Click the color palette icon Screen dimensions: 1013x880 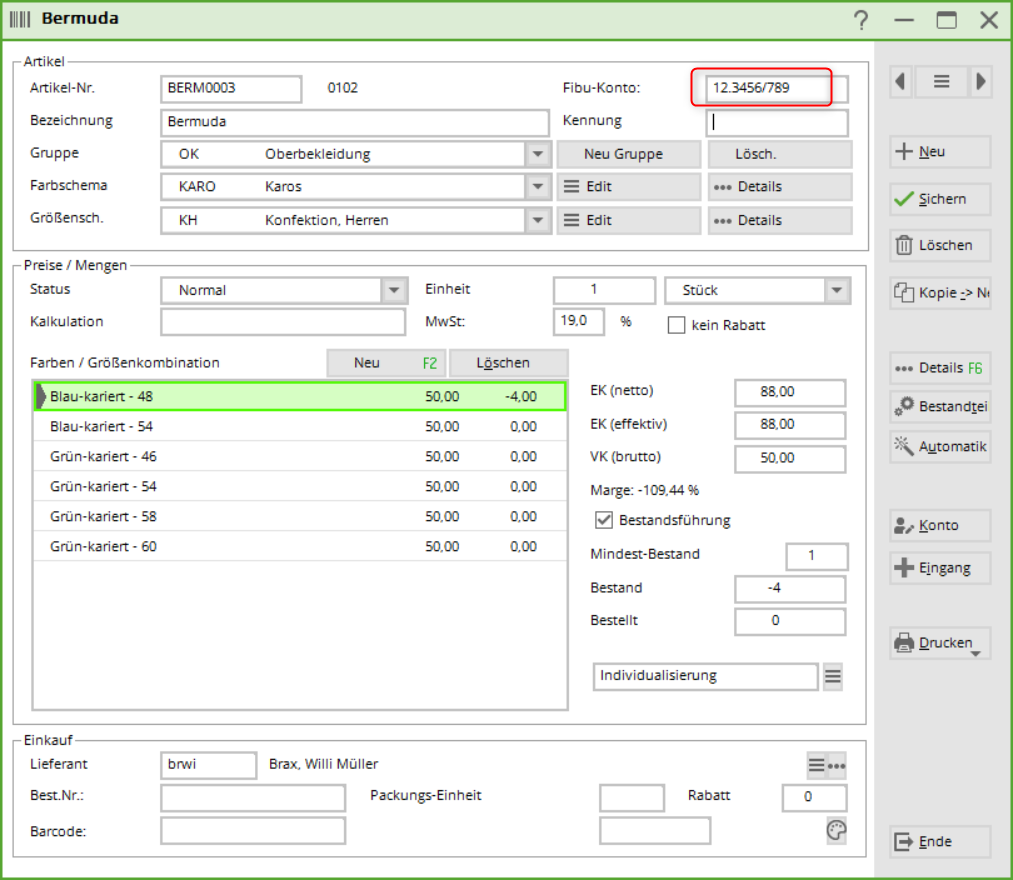pyautogui.click(x=836, y=830)
